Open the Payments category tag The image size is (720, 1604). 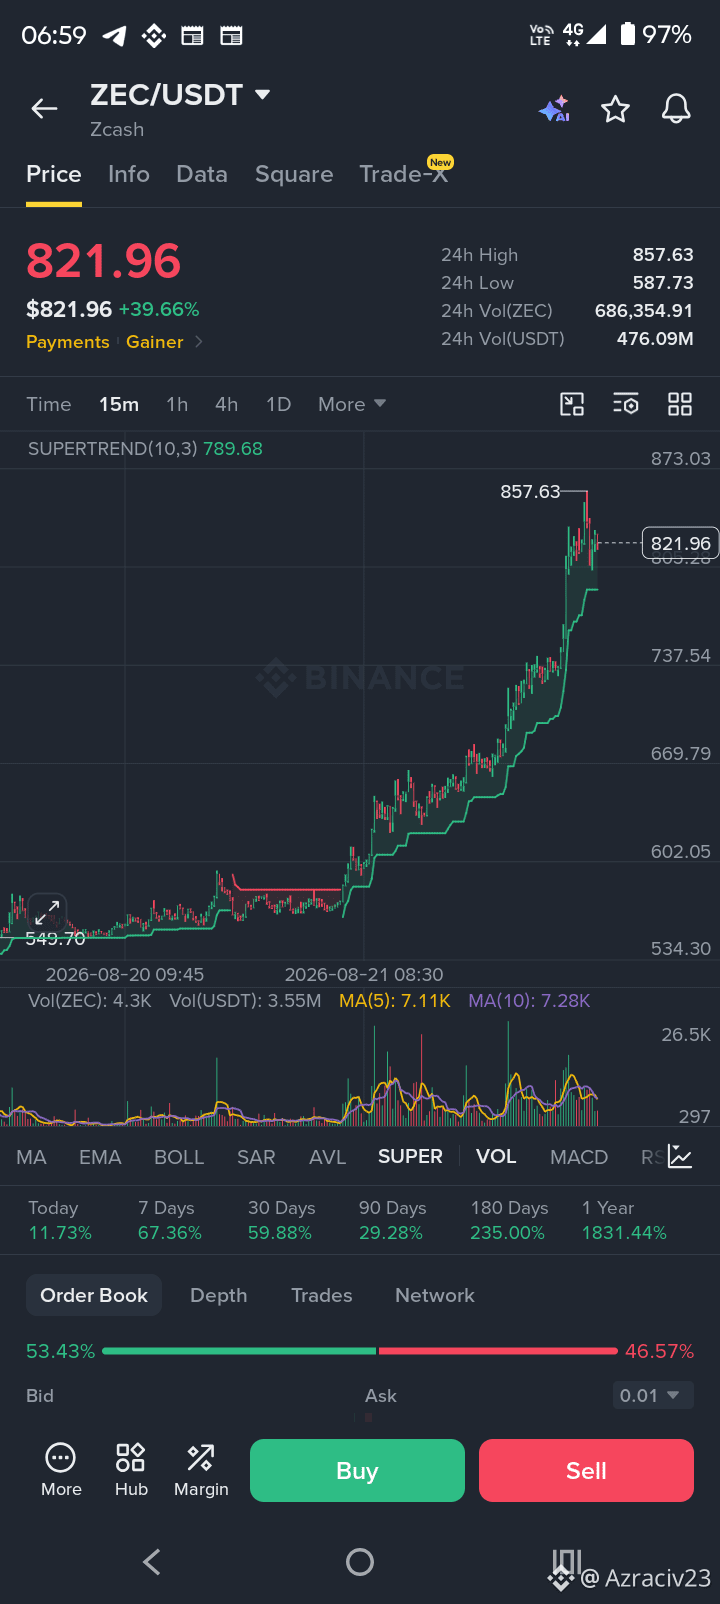[x=68, y=342]
